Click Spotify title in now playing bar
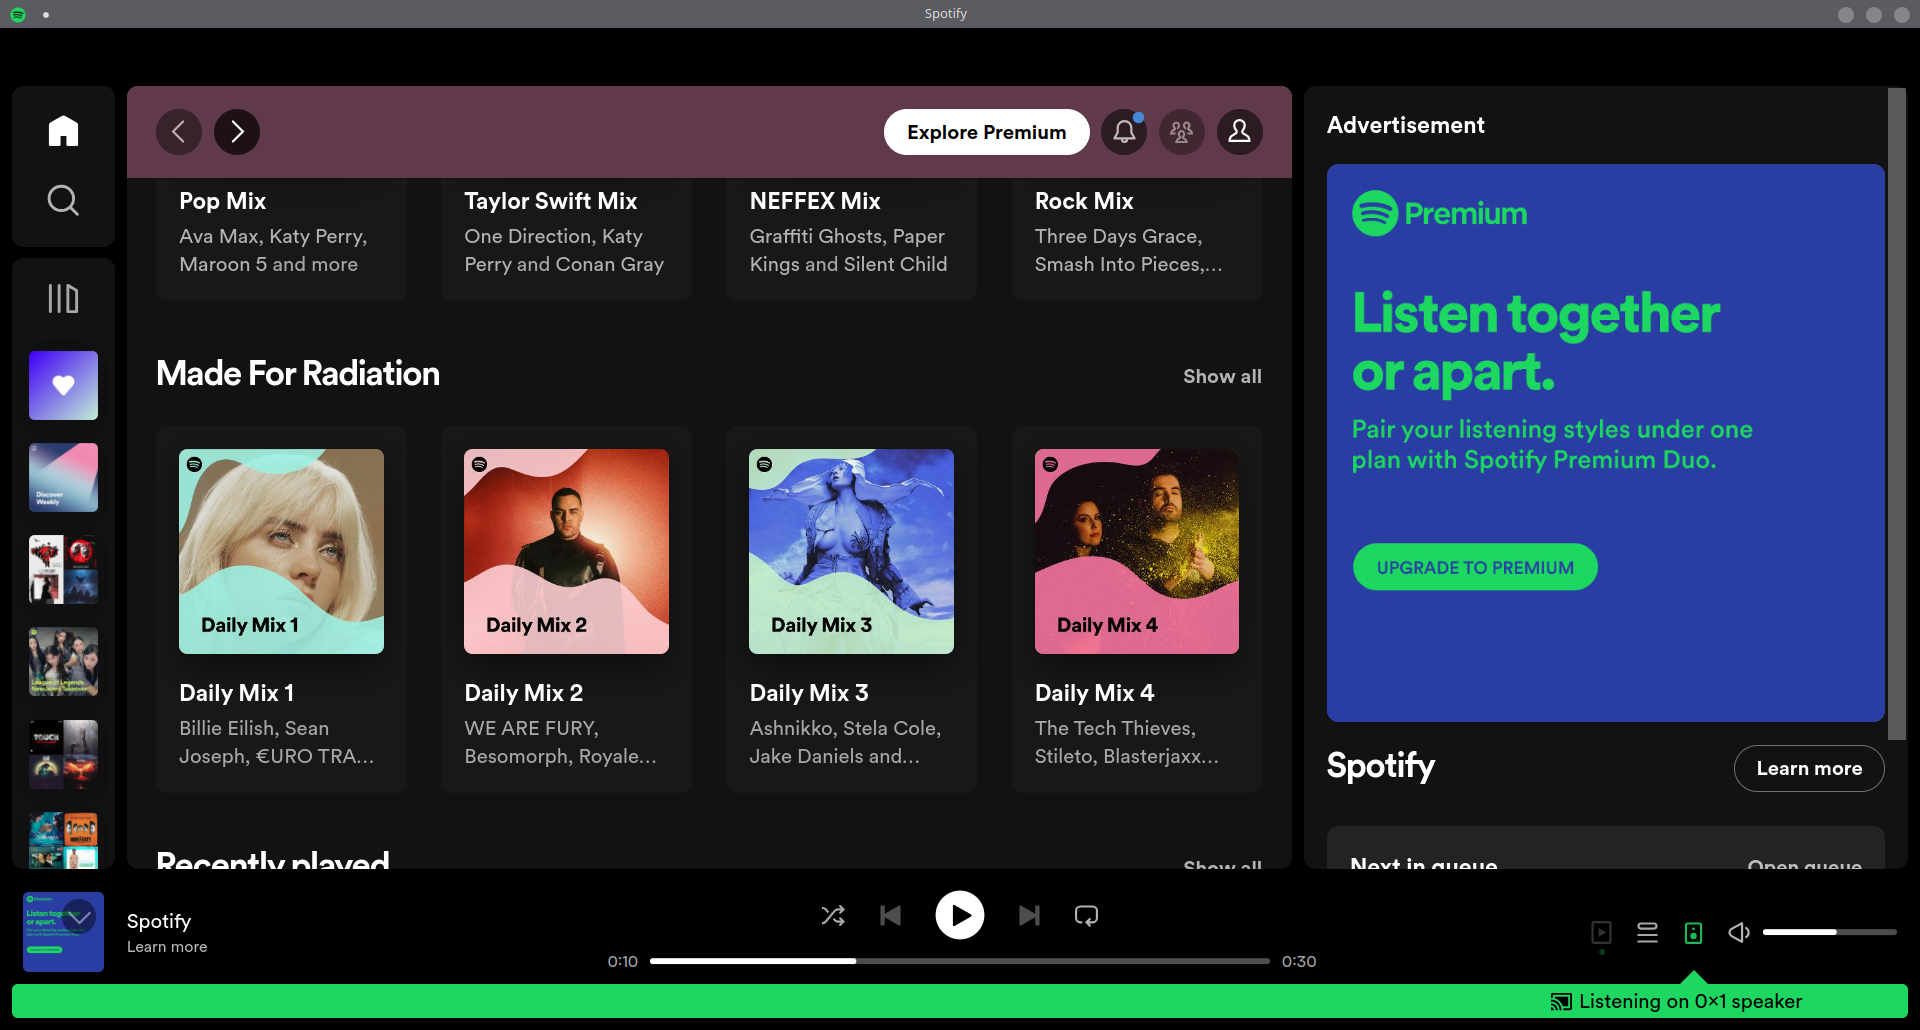The height and width of the screenshot is (1030, 1920). click(x=159, y=921)
